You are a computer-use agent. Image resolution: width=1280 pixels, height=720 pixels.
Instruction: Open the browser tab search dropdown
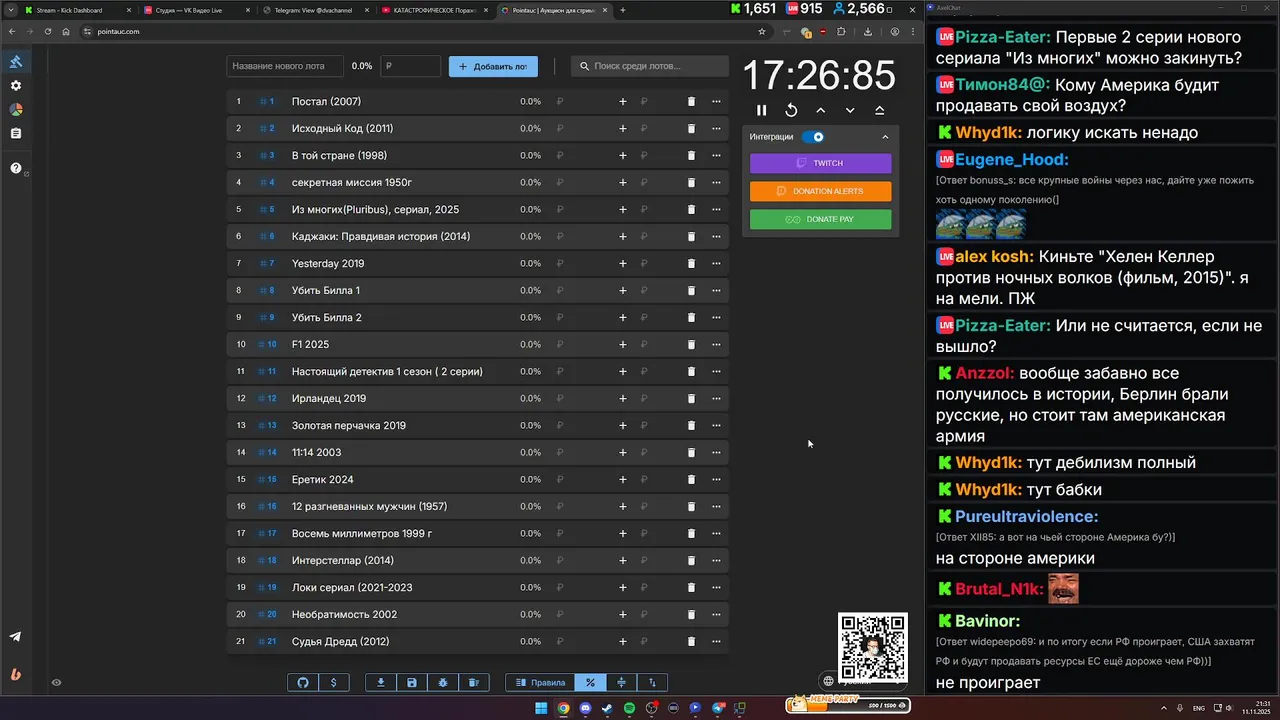click(10, 10)
